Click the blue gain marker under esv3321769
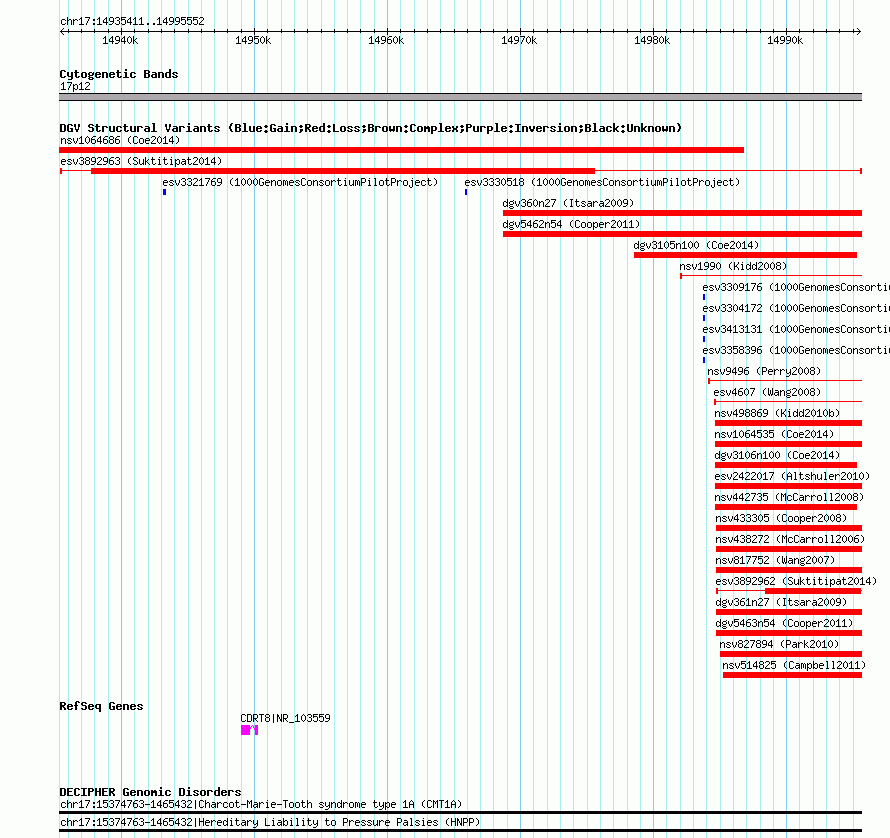This screenshot has height=838, width=890. coord(165,192)
